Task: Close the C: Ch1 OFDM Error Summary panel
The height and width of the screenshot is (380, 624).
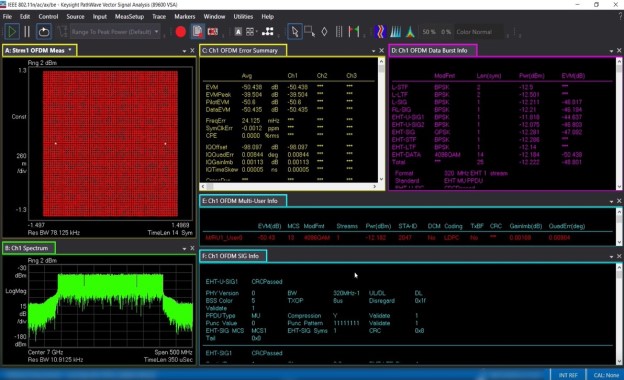Action: click(x=381, y=51)
